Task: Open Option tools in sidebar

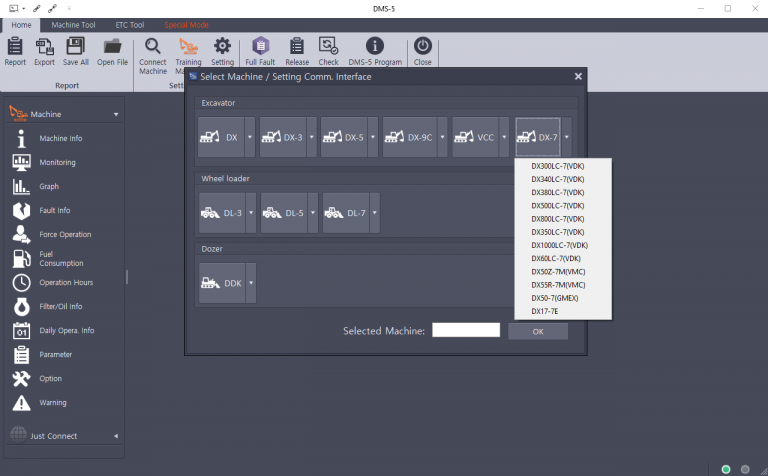Action: point(50,379)
